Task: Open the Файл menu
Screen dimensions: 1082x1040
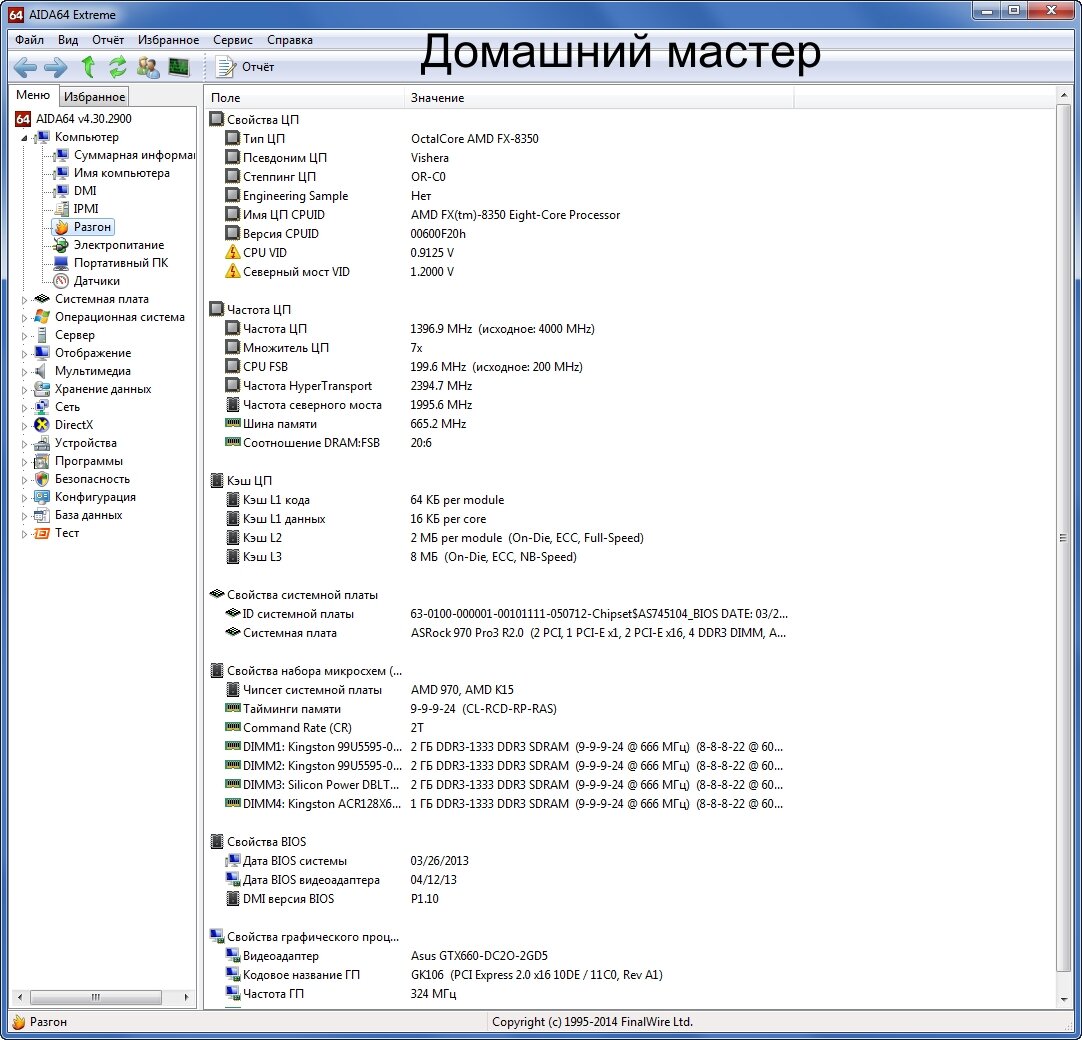Action: (30, 40)
